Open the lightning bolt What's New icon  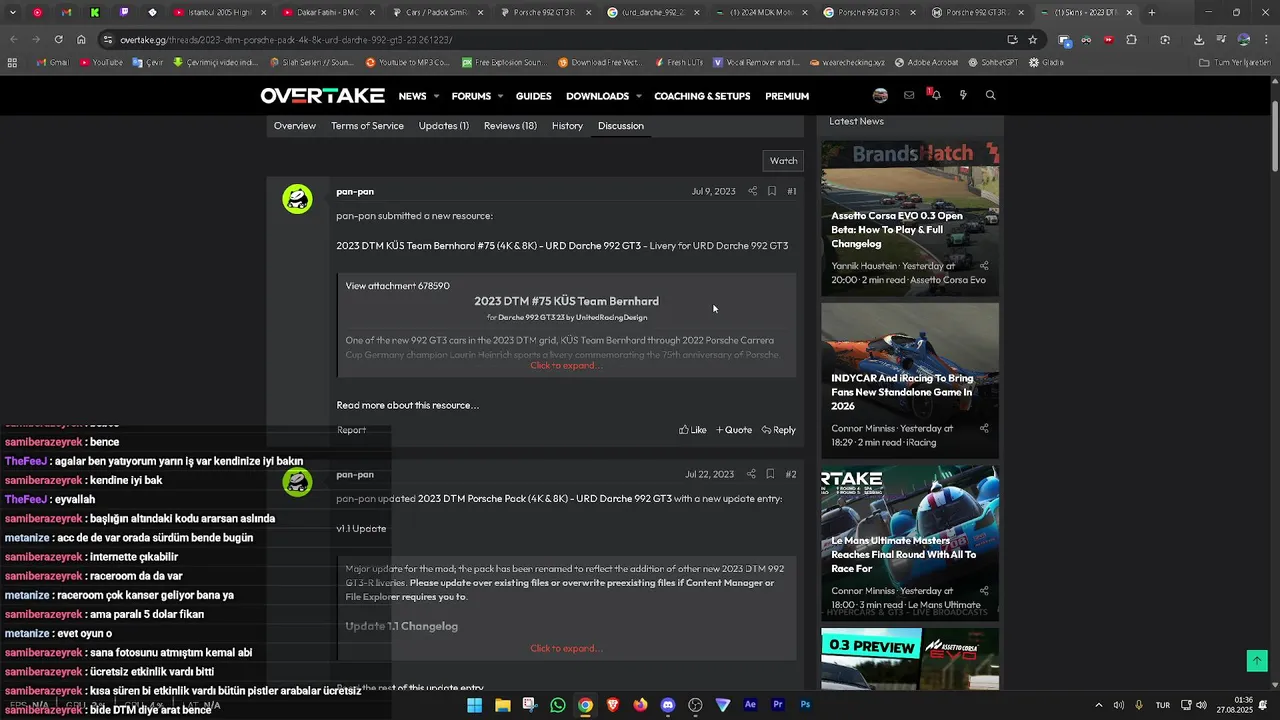coord(963,95)
